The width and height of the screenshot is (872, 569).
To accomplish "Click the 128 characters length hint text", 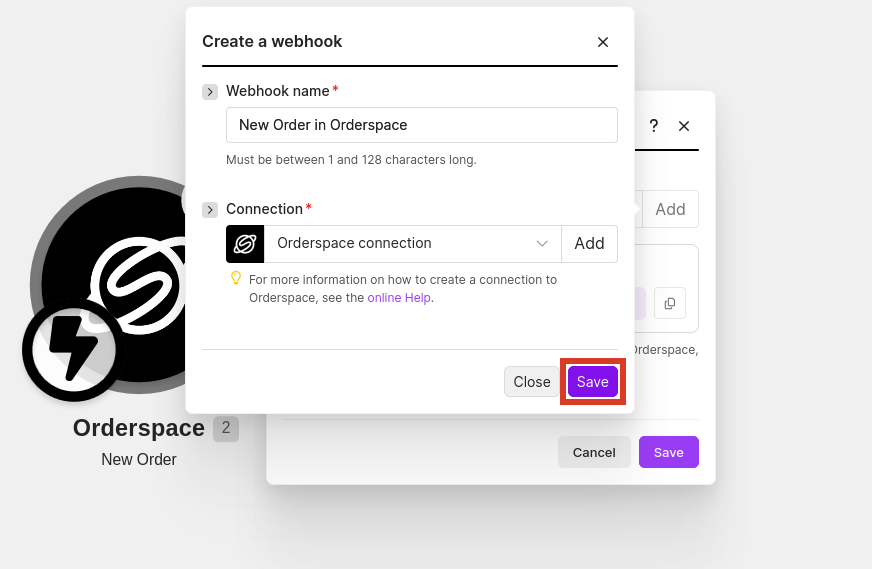I will [351, 160].
